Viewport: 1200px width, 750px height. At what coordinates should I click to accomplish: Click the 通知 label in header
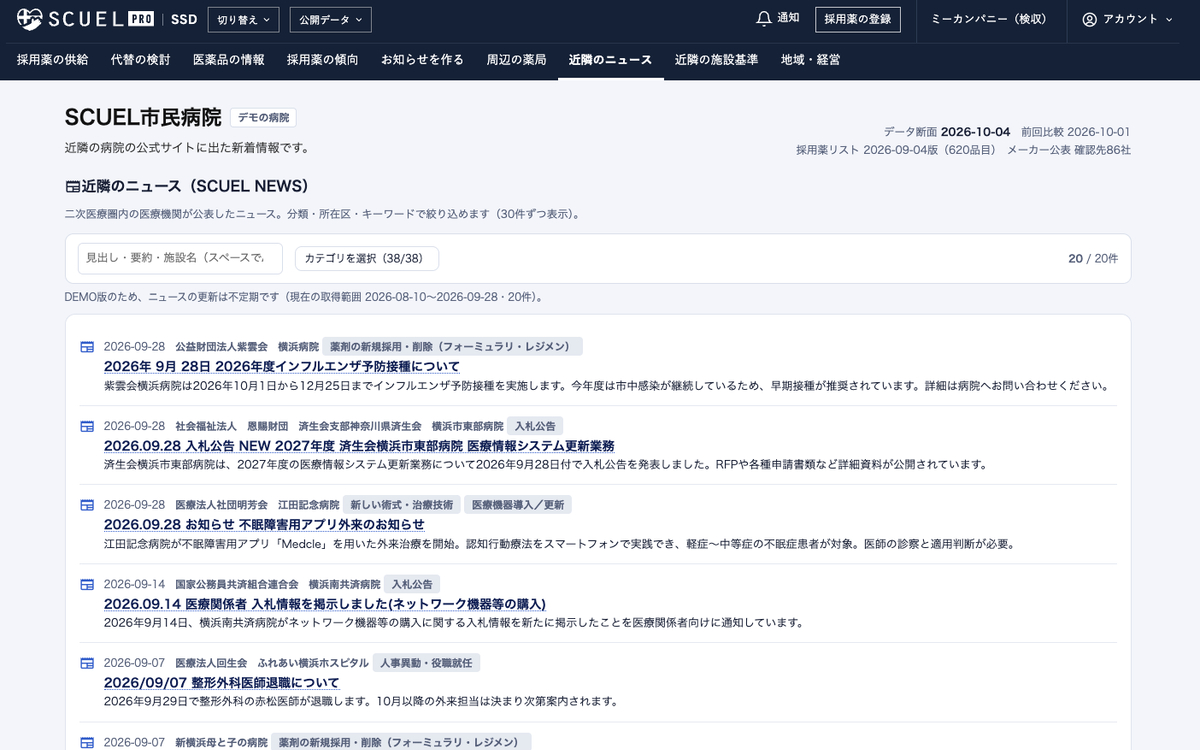click(x=788, y=18)
